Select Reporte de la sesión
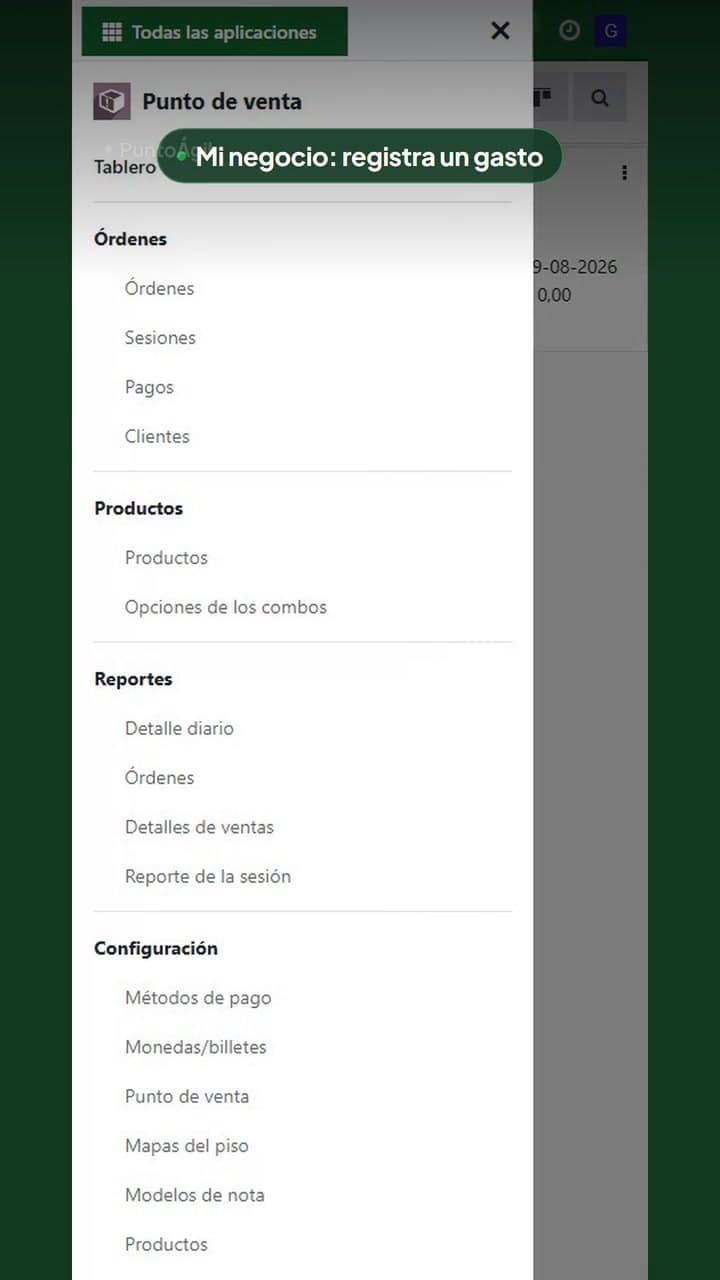The width and height of the screenshot is (720, 1280). [208, 876]
